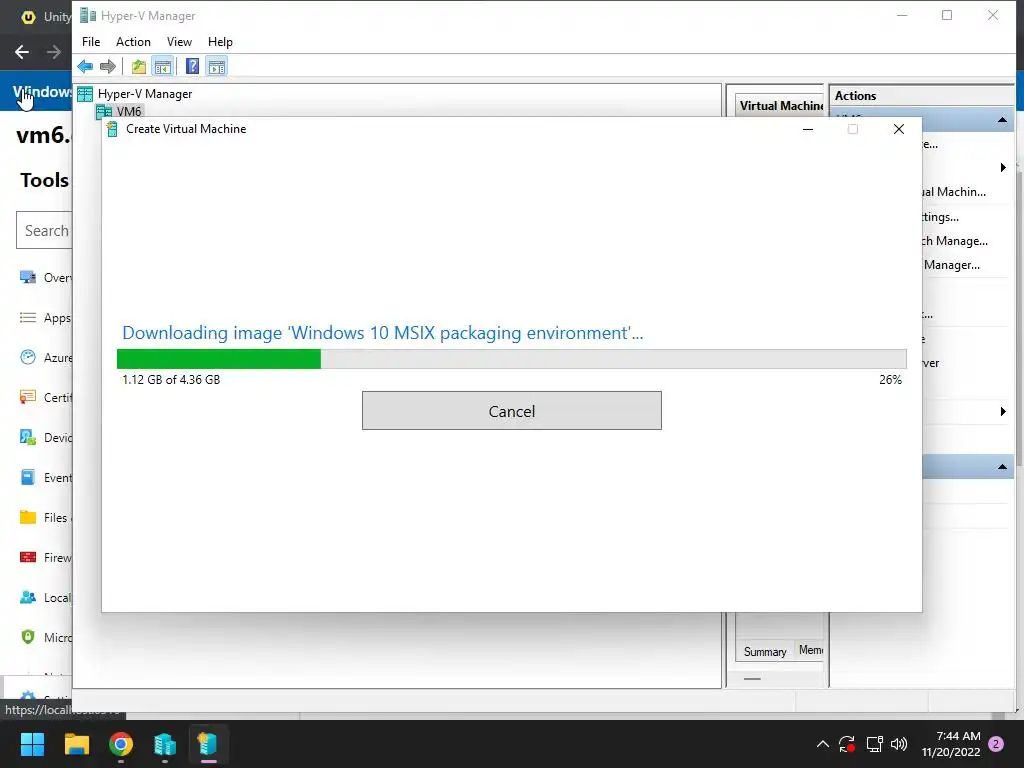Image resolution: width=1024 pixels, height=768 pixels.
Task: Open Devices tool icon in sidebar
Action: click(27, 437)
